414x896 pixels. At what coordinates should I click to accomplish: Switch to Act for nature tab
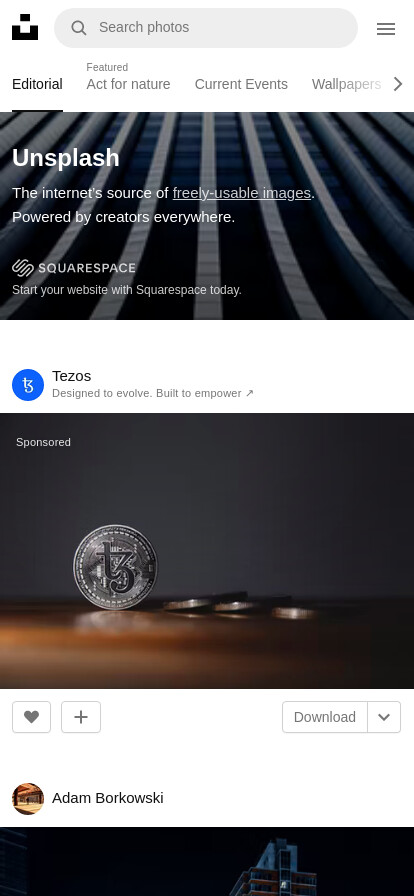tap(128, 84)
